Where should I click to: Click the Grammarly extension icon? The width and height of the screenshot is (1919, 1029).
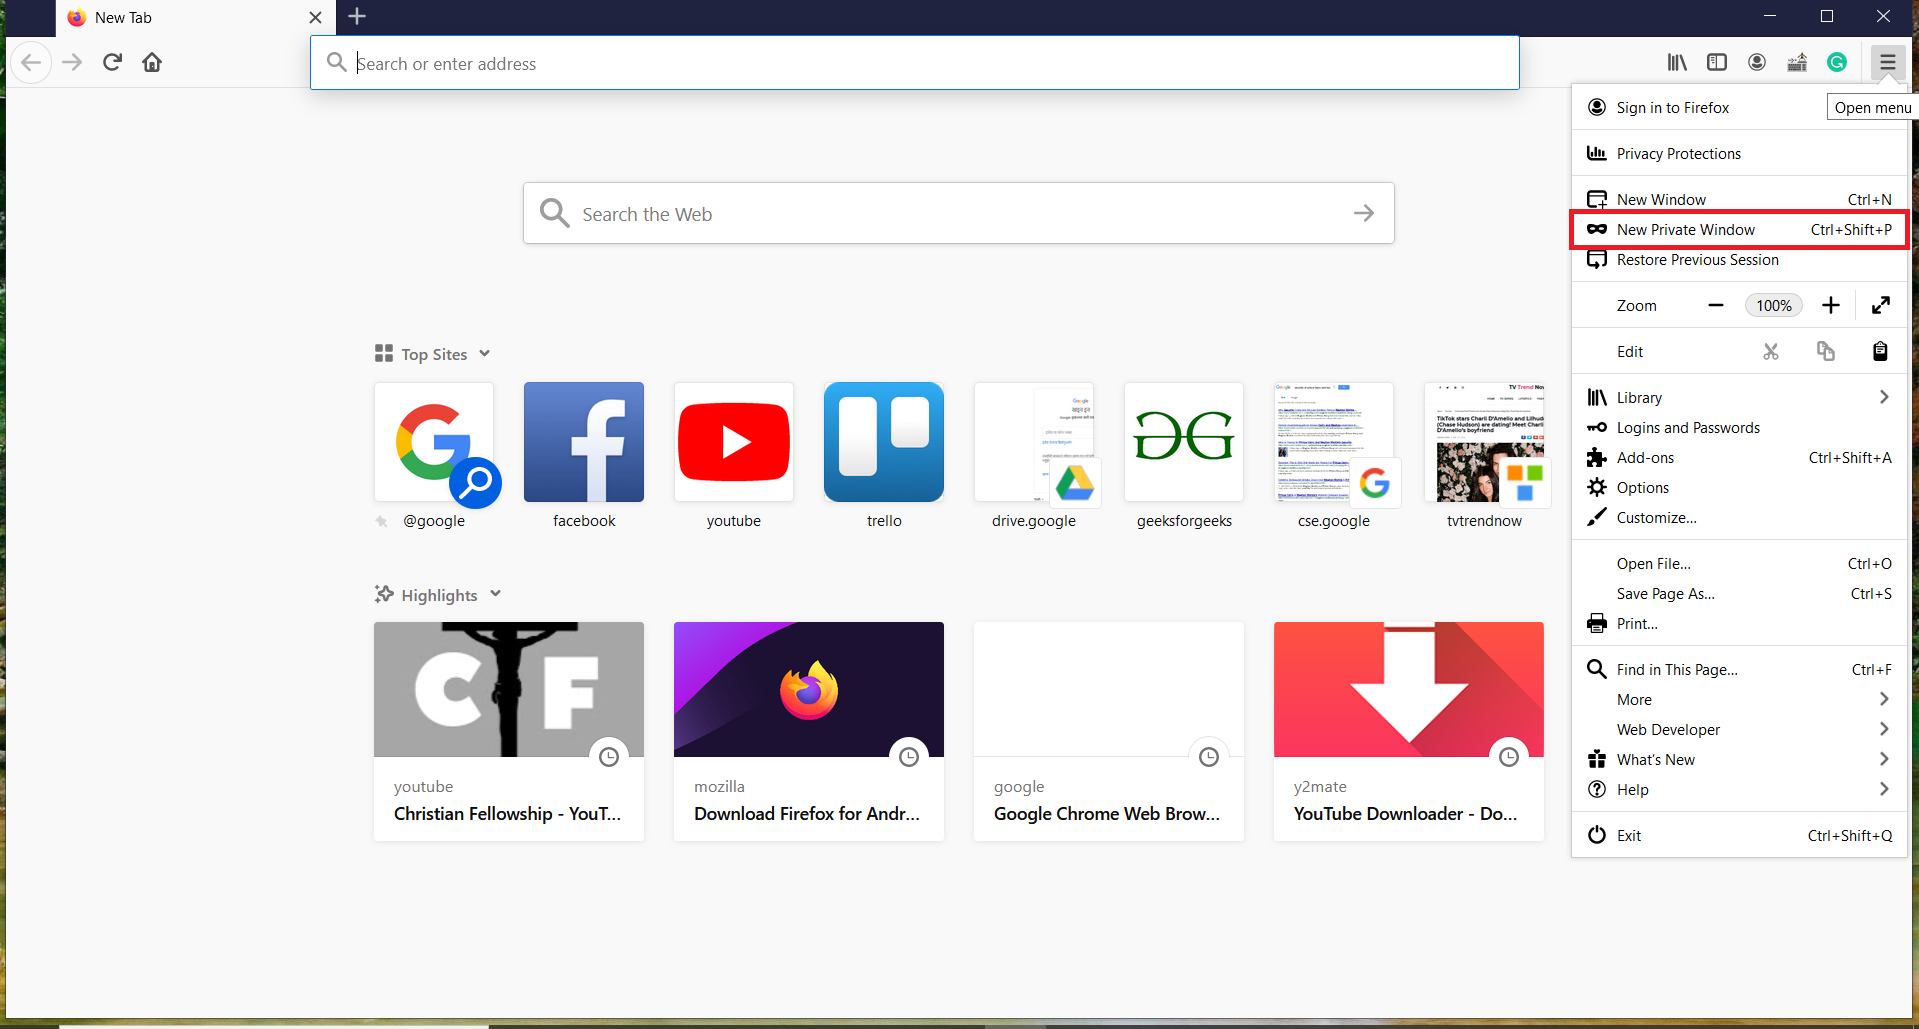1837,62
